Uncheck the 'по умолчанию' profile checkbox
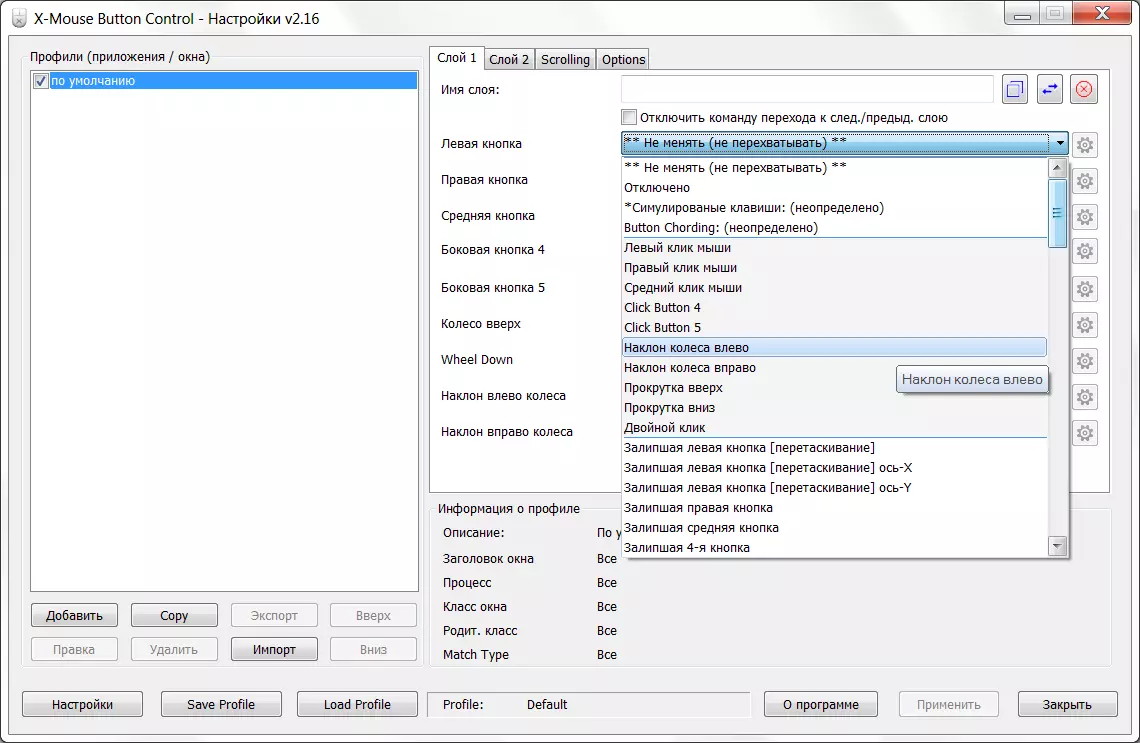1140x743 pixels. click(41, 81)
